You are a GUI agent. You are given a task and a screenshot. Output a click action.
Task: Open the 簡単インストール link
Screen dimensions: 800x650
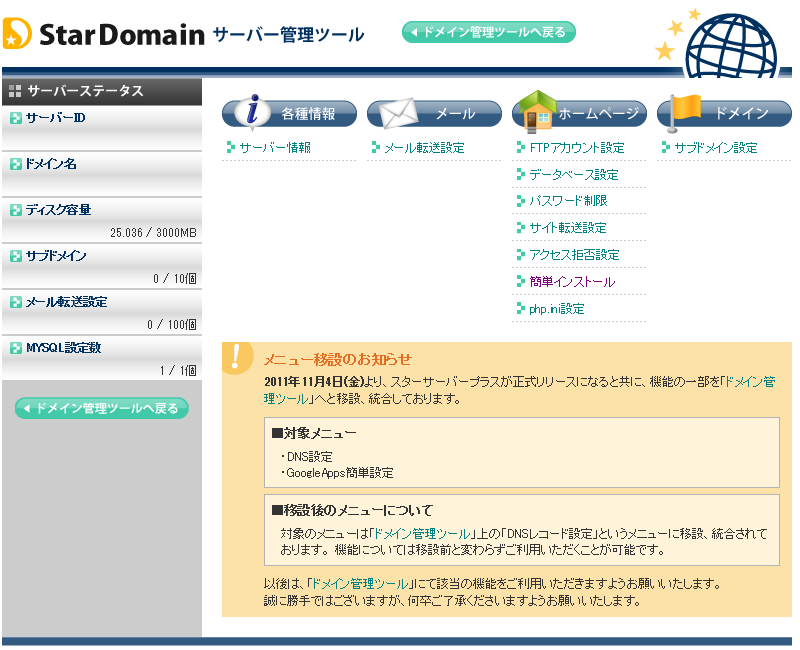click(572, 282)
